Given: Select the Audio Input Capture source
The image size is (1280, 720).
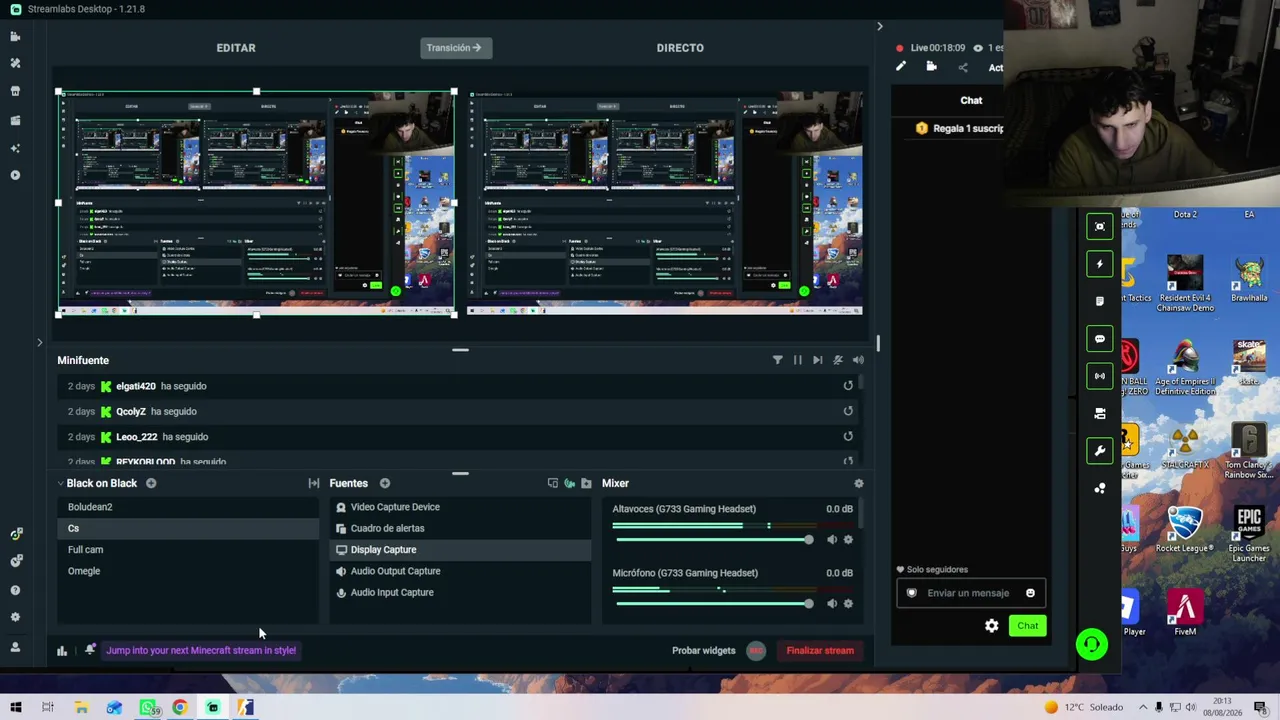Looking at the screenshot, I should pos(460,593).
